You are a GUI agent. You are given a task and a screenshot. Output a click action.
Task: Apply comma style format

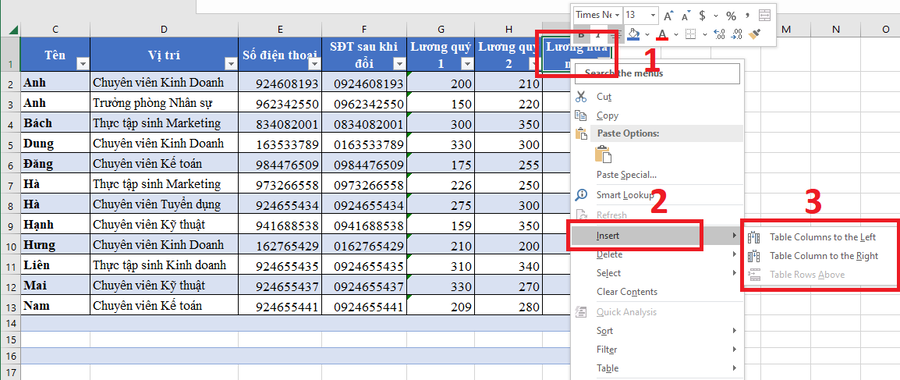pos(747,15)
